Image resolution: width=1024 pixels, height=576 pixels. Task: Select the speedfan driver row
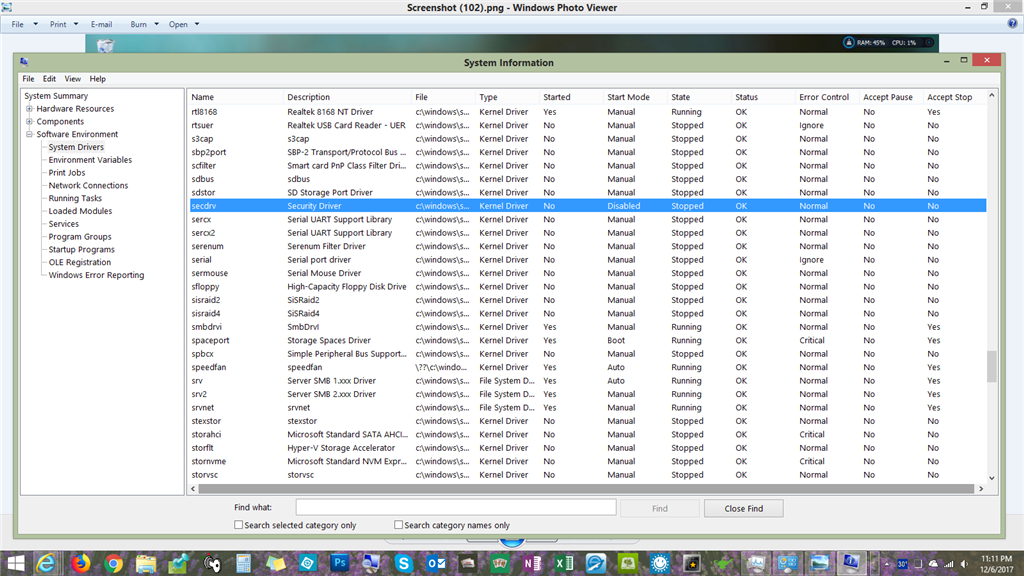(588, 367)
